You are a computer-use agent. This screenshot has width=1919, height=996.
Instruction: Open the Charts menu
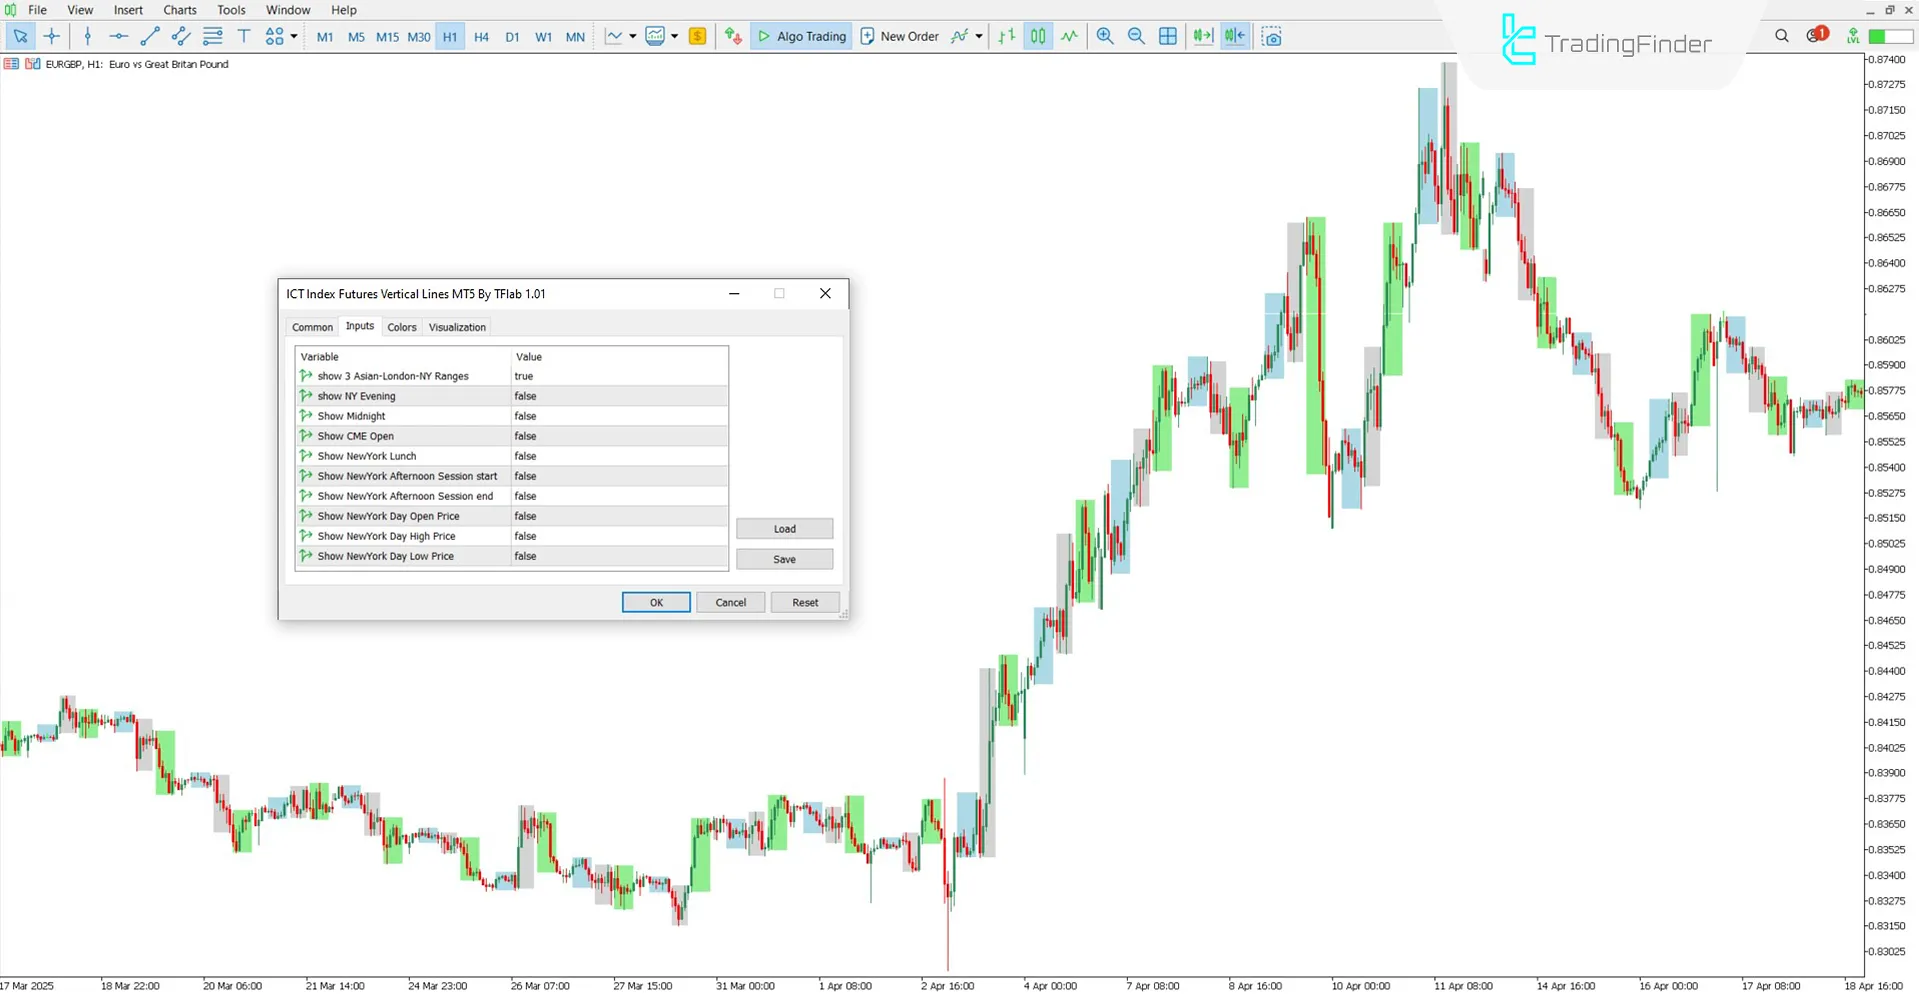coord(180,10)
